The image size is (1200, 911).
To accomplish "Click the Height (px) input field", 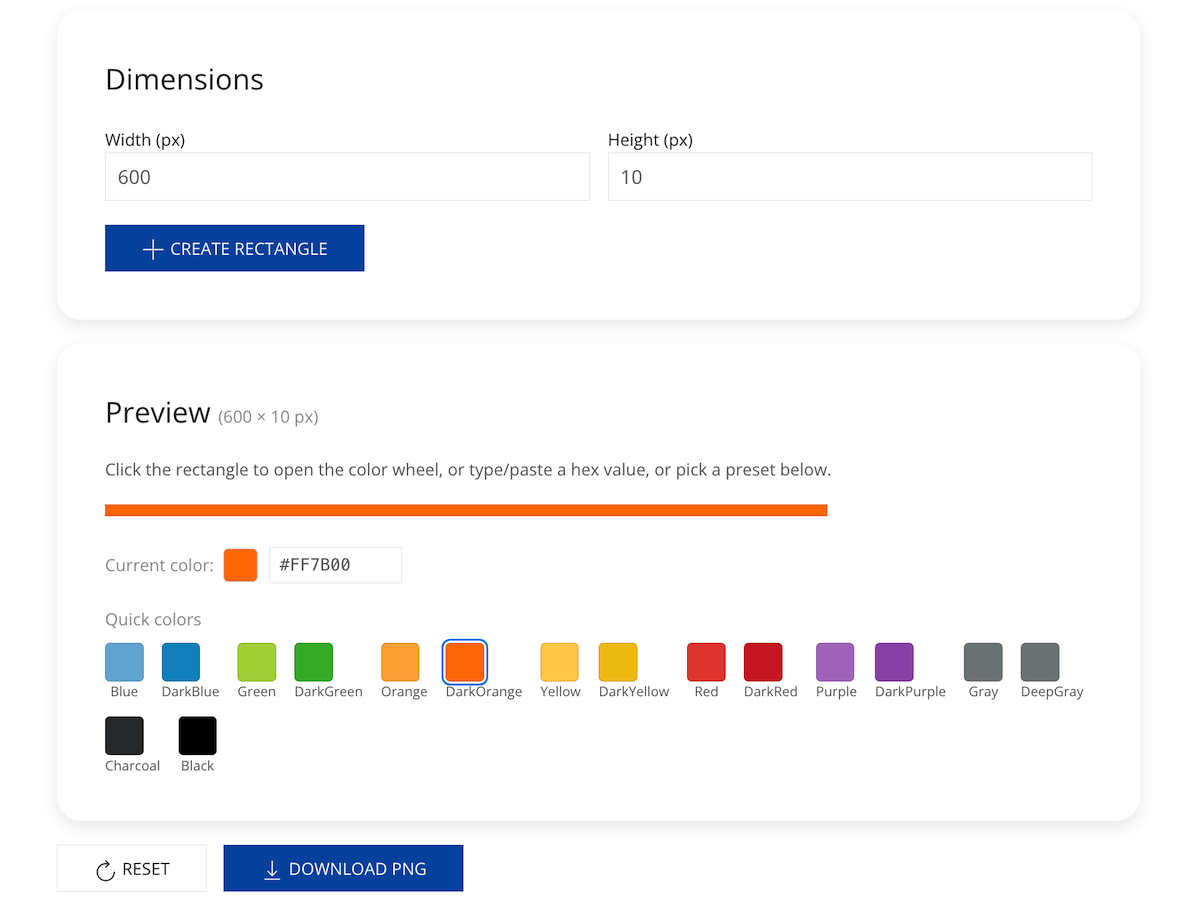I will (x=850, y=177).
